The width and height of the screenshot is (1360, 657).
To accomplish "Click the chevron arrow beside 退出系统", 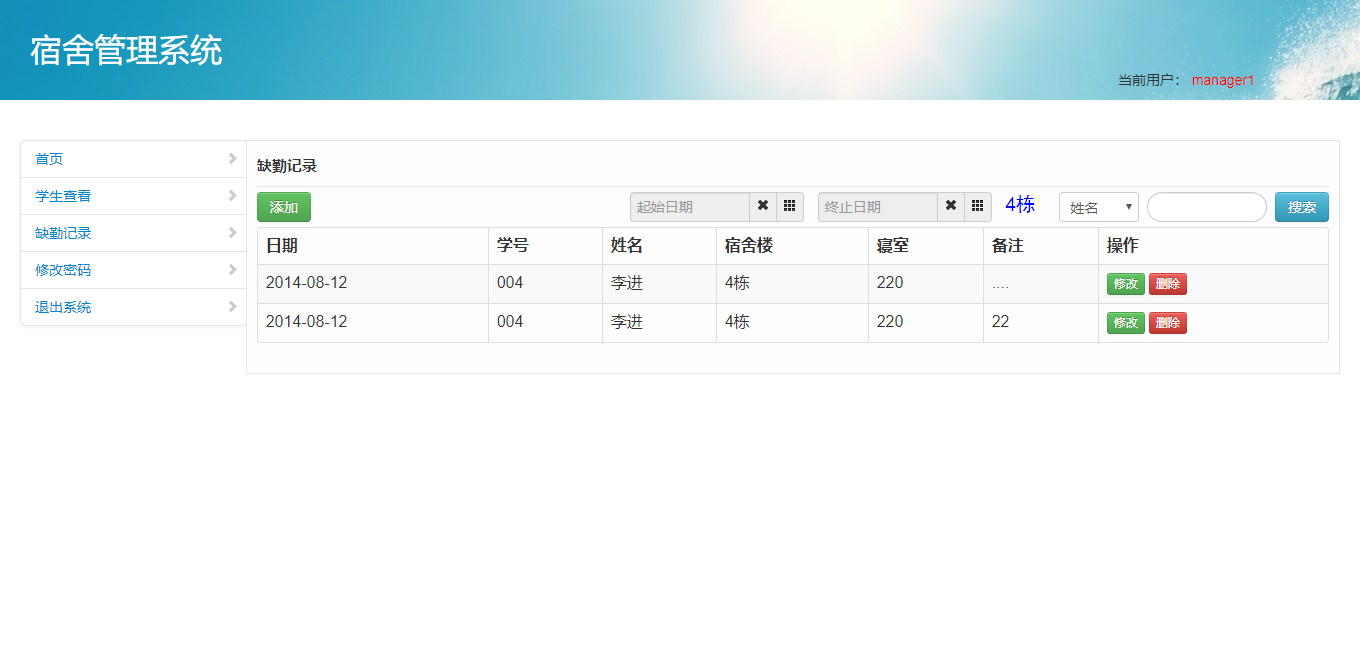I will coord(232,306).
